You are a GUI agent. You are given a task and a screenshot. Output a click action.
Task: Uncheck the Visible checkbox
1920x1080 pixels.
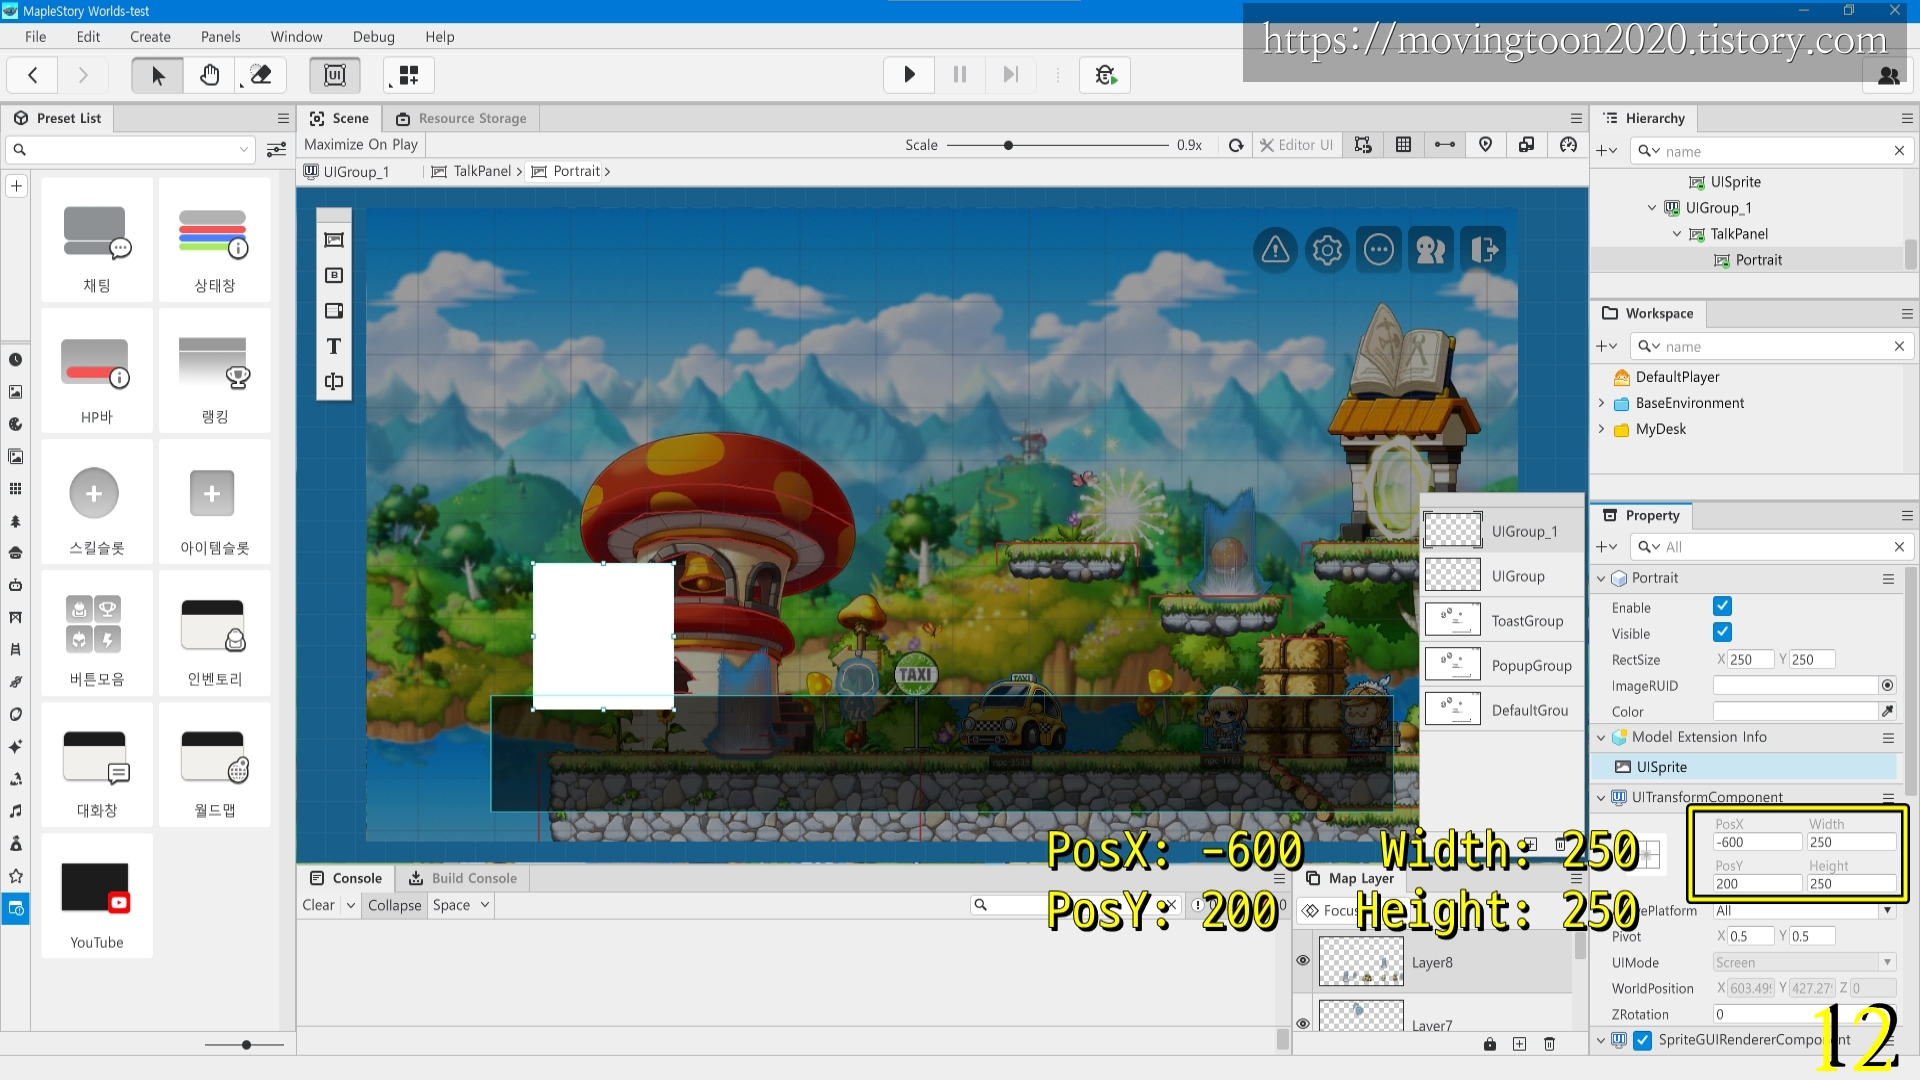[1722, 632]
